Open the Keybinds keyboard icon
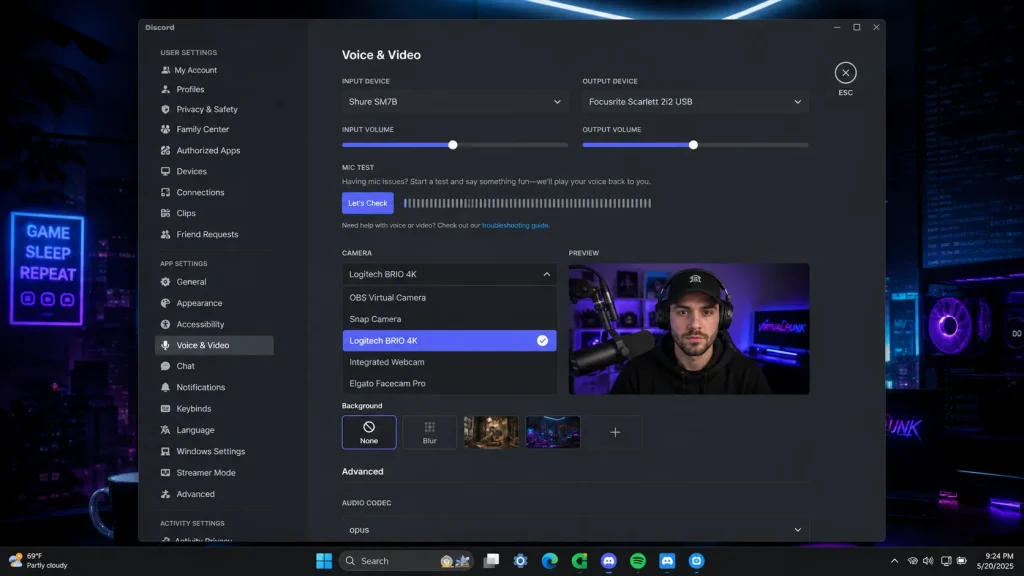1024x576 pixels. click(x=165, y=409)
